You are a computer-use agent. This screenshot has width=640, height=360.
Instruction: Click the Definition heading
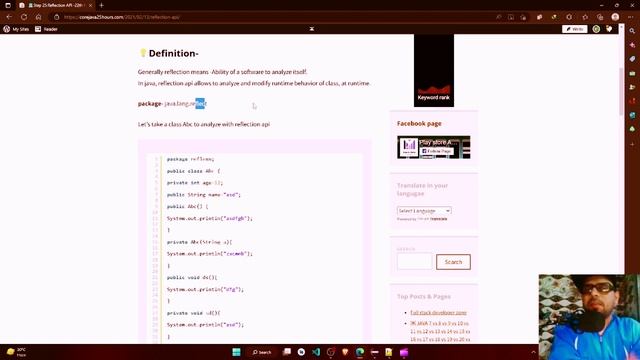click(x=173, y=53)
